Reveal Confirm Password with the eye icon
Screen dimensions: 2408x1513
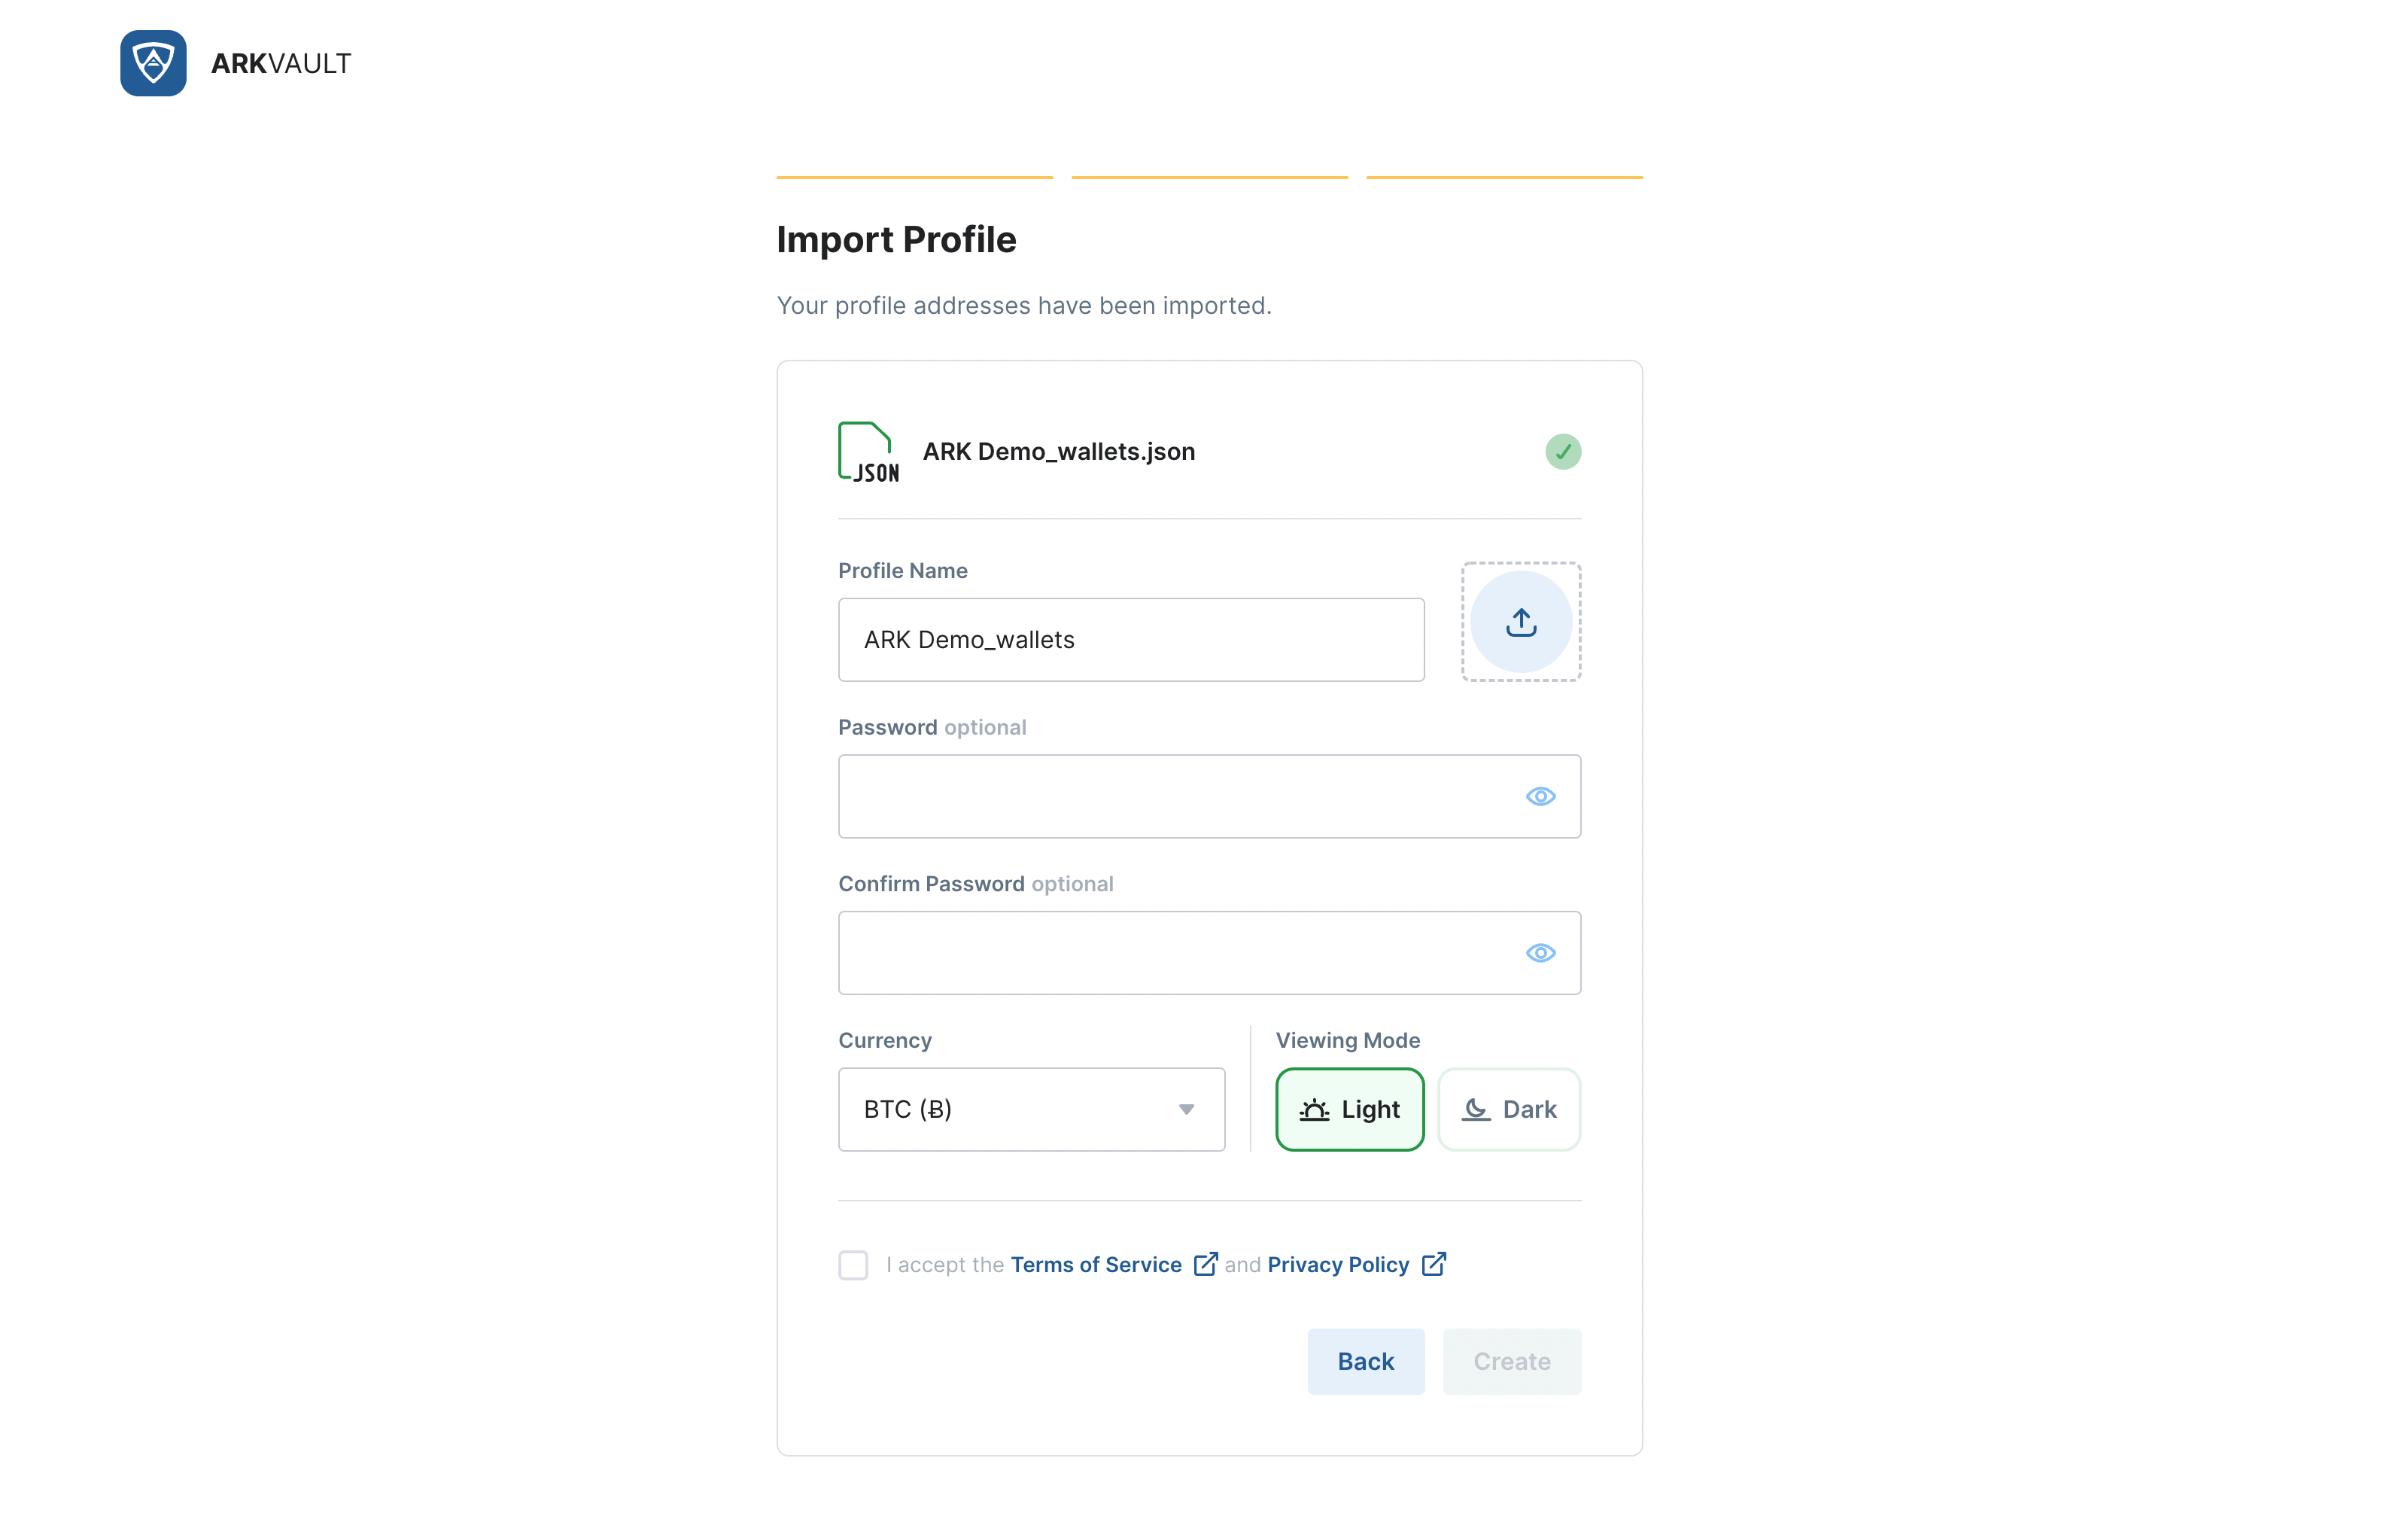(1540, 953)
